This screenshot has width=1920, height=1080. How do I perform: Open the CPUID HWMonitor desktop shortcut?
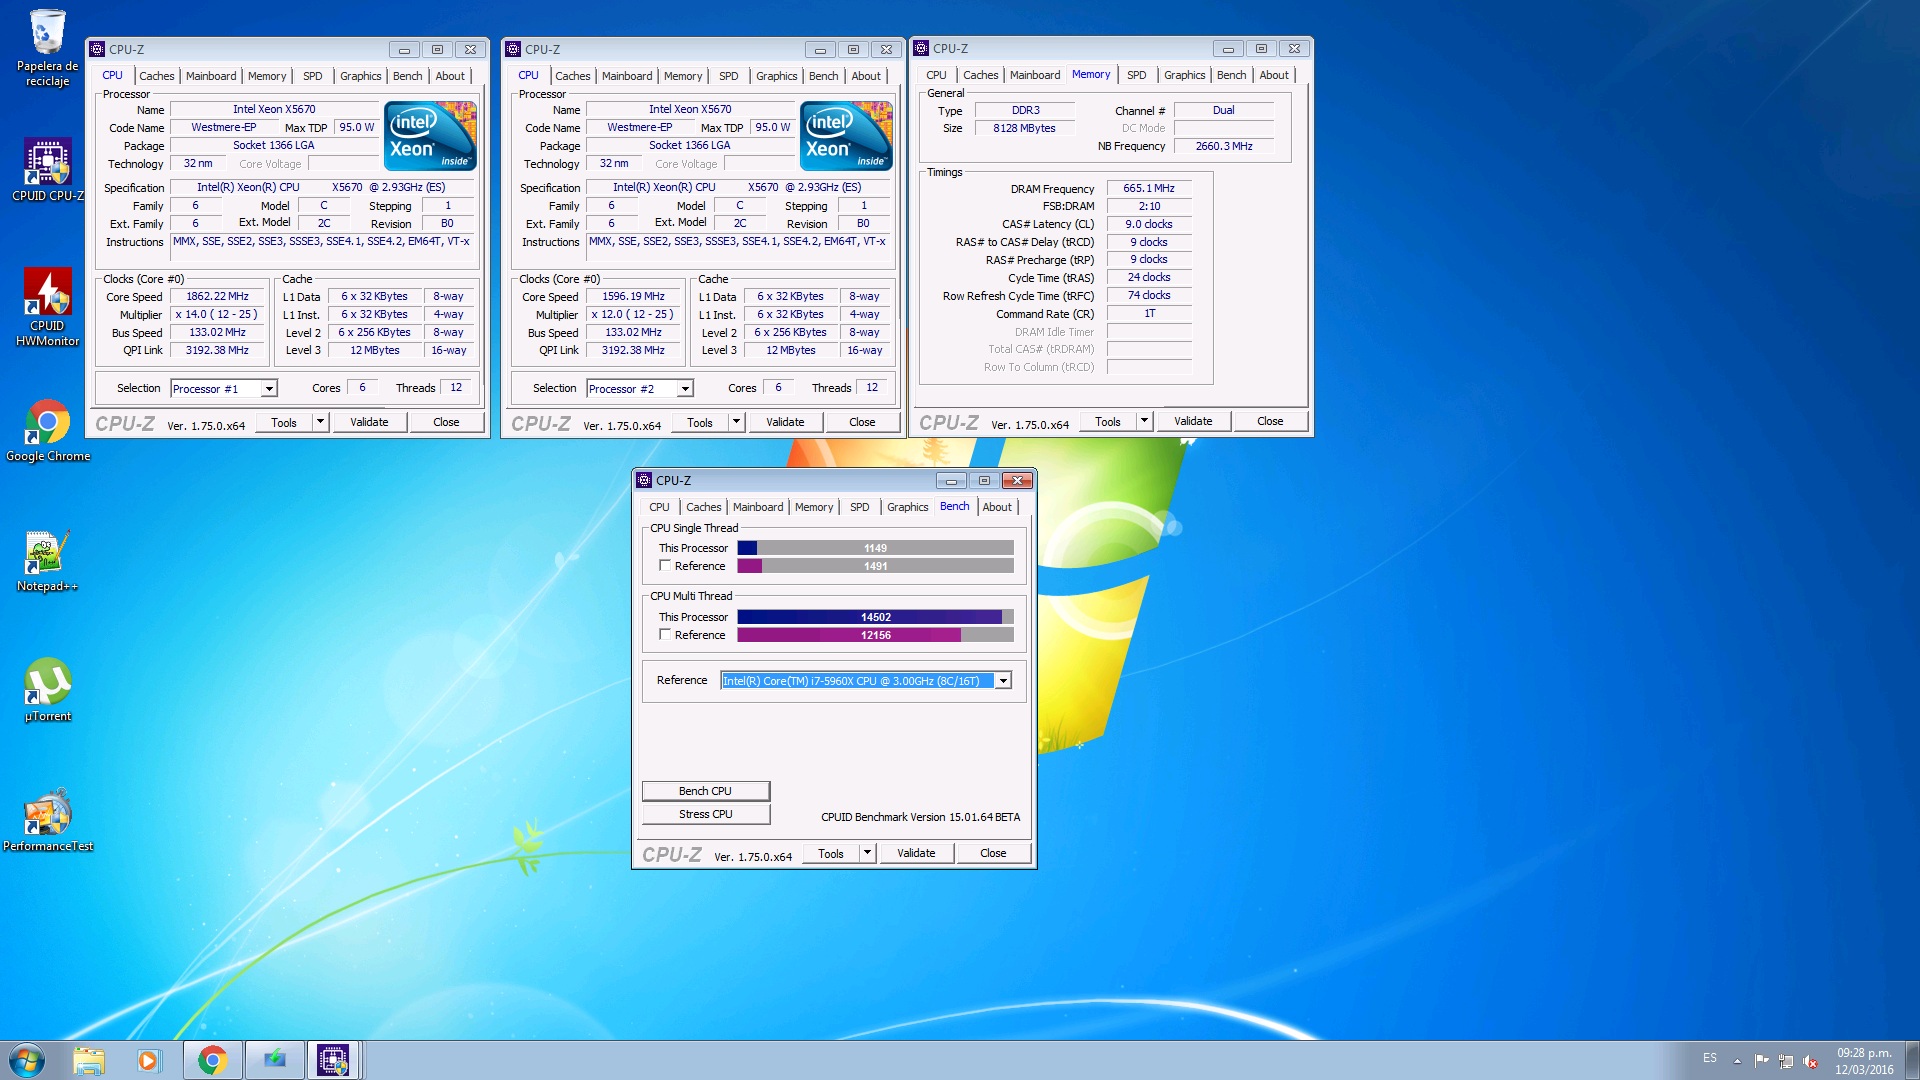47,308
